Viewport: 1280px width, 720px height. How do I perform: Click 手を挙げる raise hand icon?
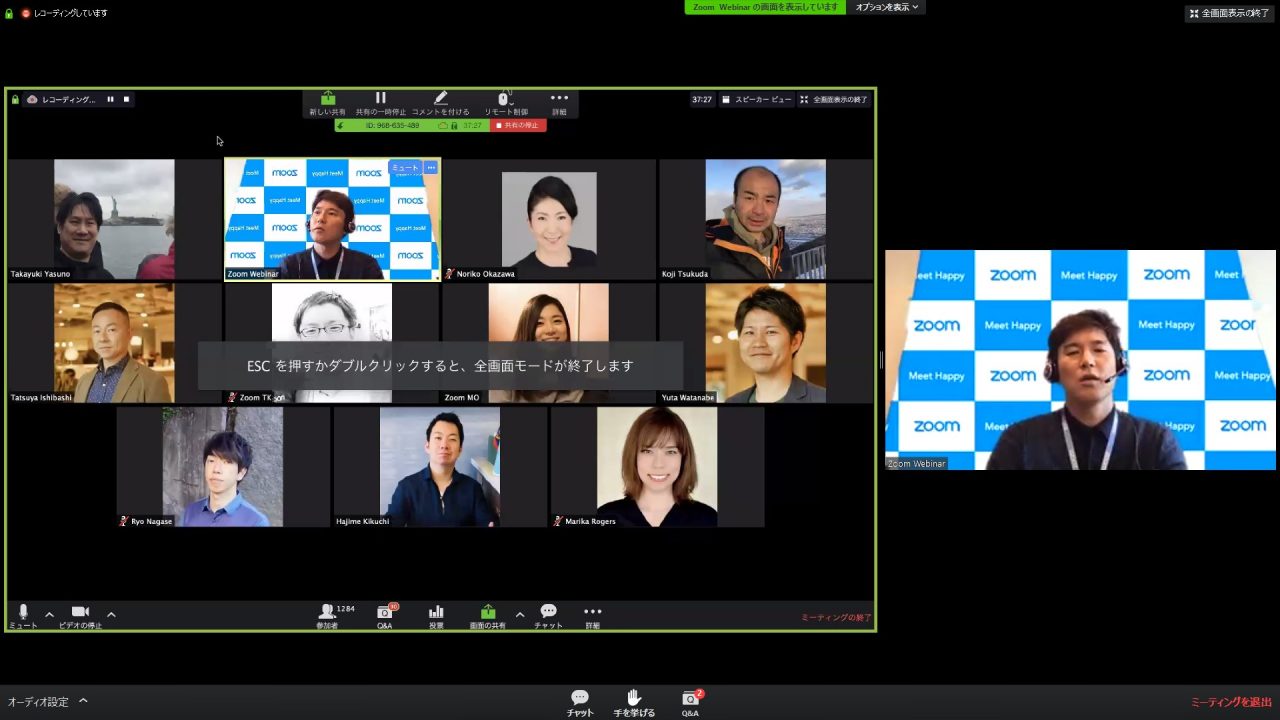(634, 703)
